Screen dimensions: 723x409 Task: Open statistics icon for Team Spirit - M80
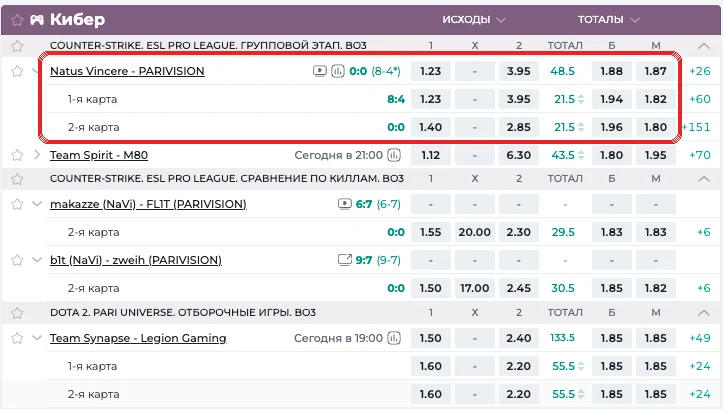pyautogui.click(x=394, y=155)
